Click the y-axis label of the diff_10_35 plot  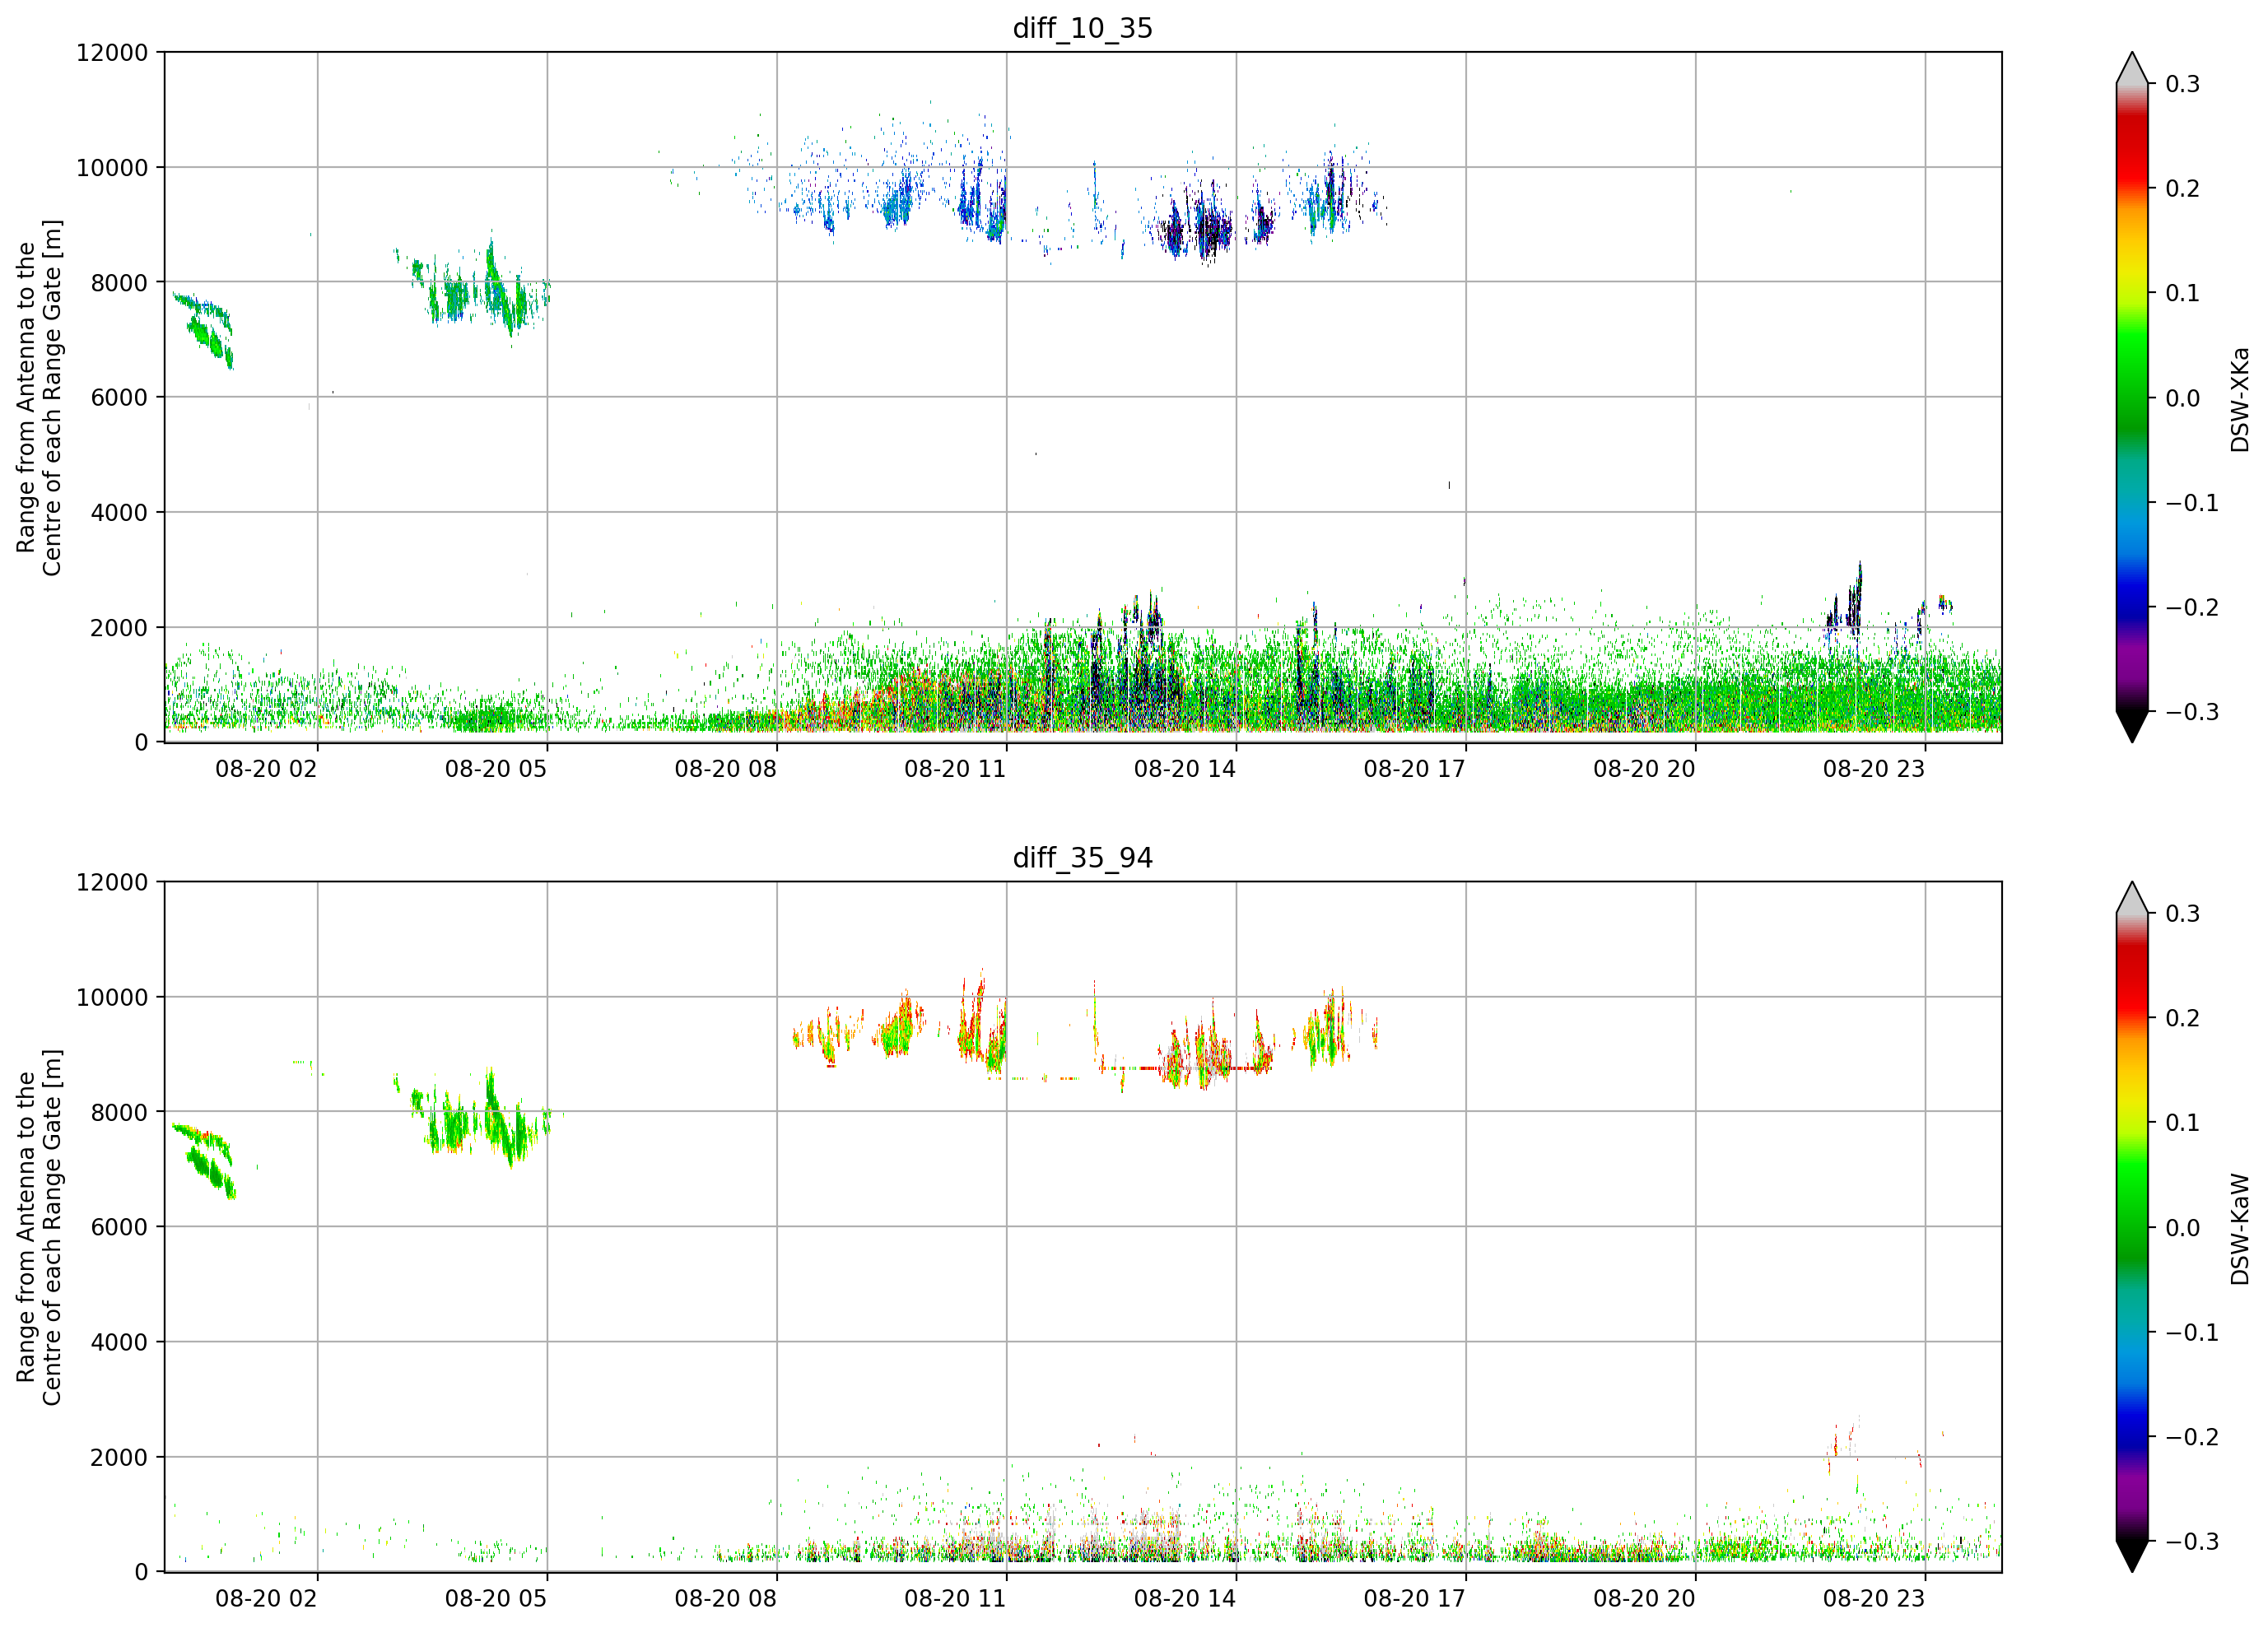pos(39,398)
